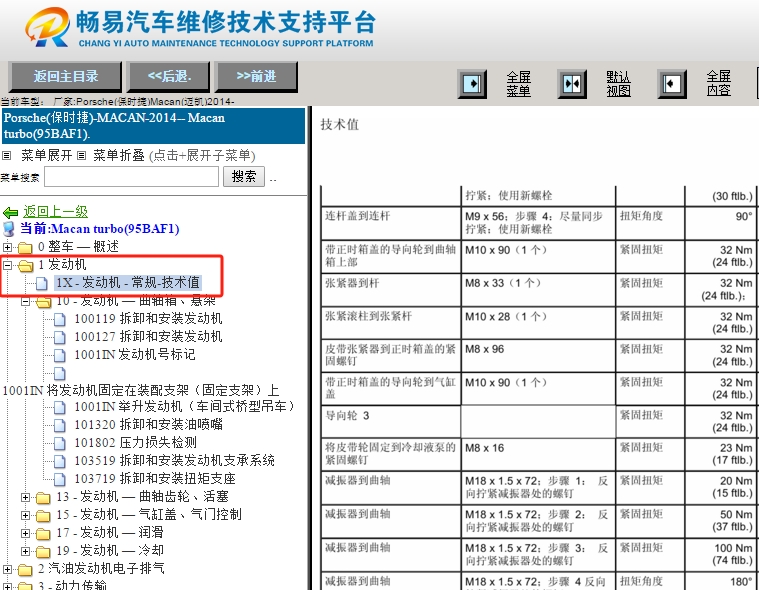The width and height of the screenshot is (759, 590).
Task: Click the 1 发动机 folder icon
Action: point(25,266)
